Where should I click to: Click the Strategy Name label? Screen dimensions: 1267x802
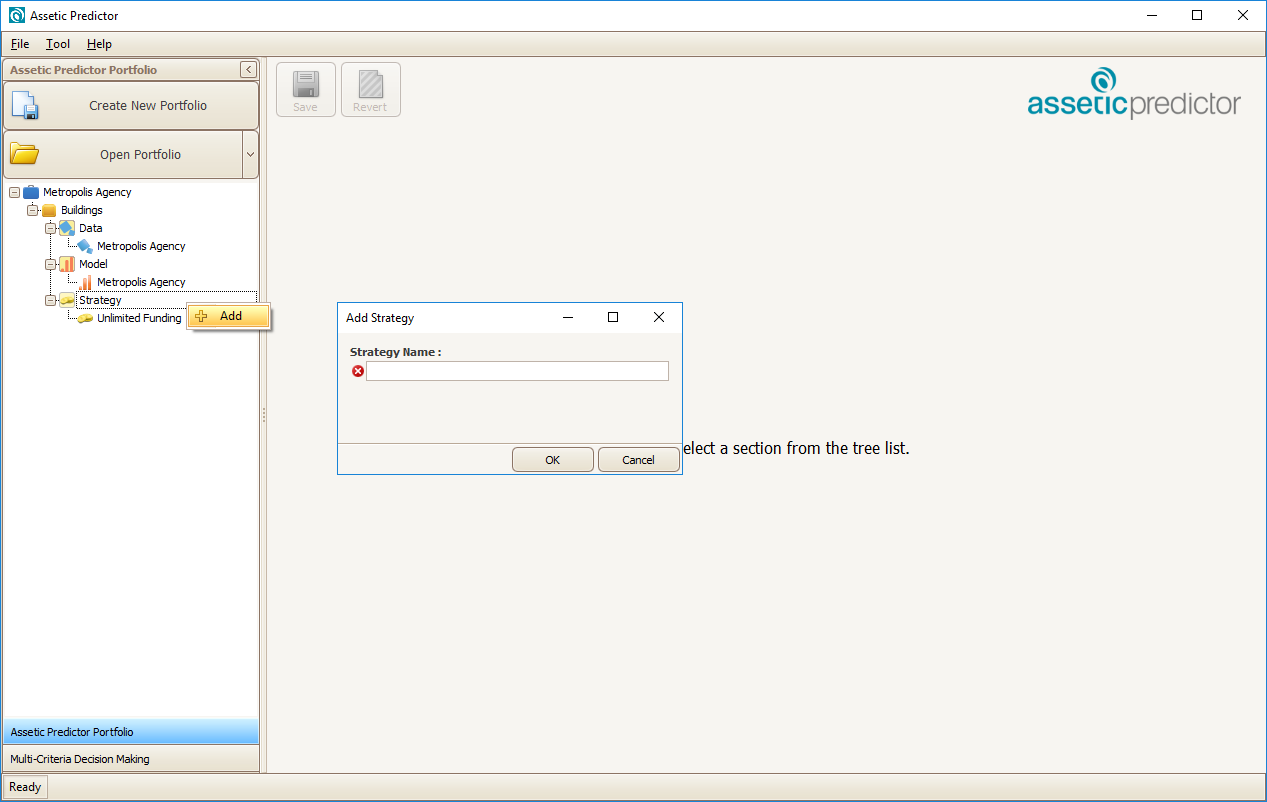pos(396,352)
